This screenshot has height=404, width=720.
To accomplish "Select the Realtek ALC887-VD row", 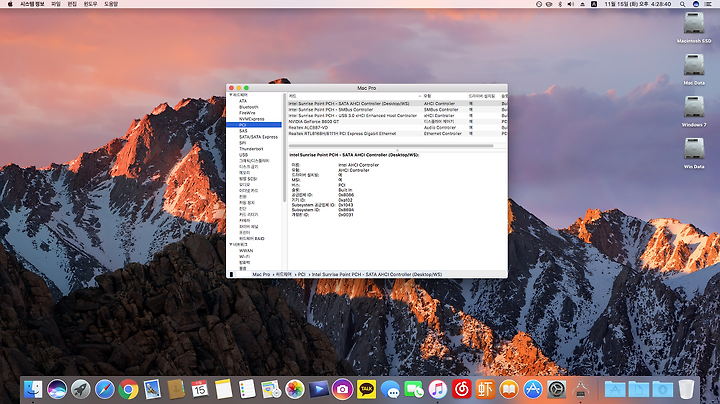I will [397, 128].
